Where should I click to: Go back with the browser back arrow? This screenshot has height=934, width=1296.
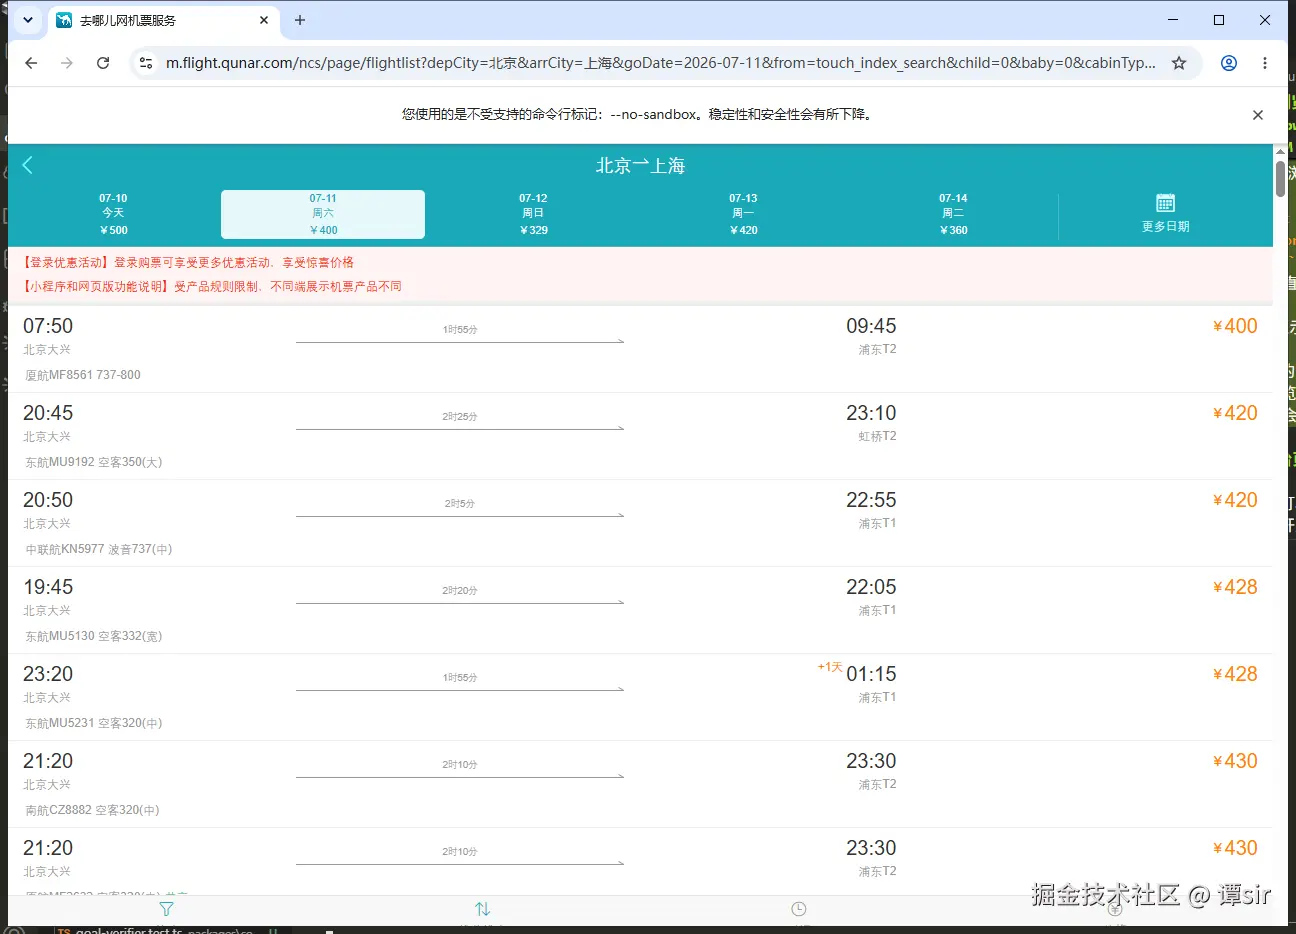point(31,63)
